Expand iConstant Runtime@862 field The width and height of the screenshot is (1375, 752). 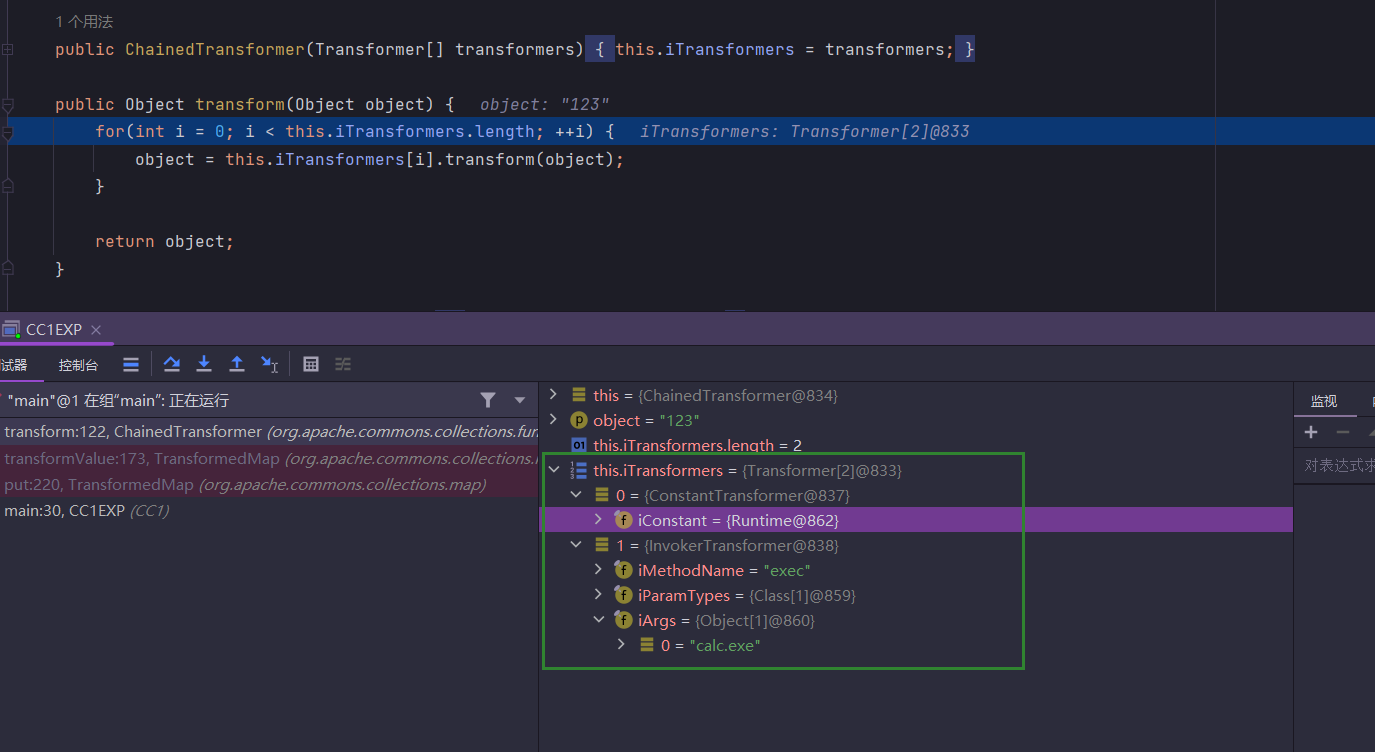tap(598, 520)
